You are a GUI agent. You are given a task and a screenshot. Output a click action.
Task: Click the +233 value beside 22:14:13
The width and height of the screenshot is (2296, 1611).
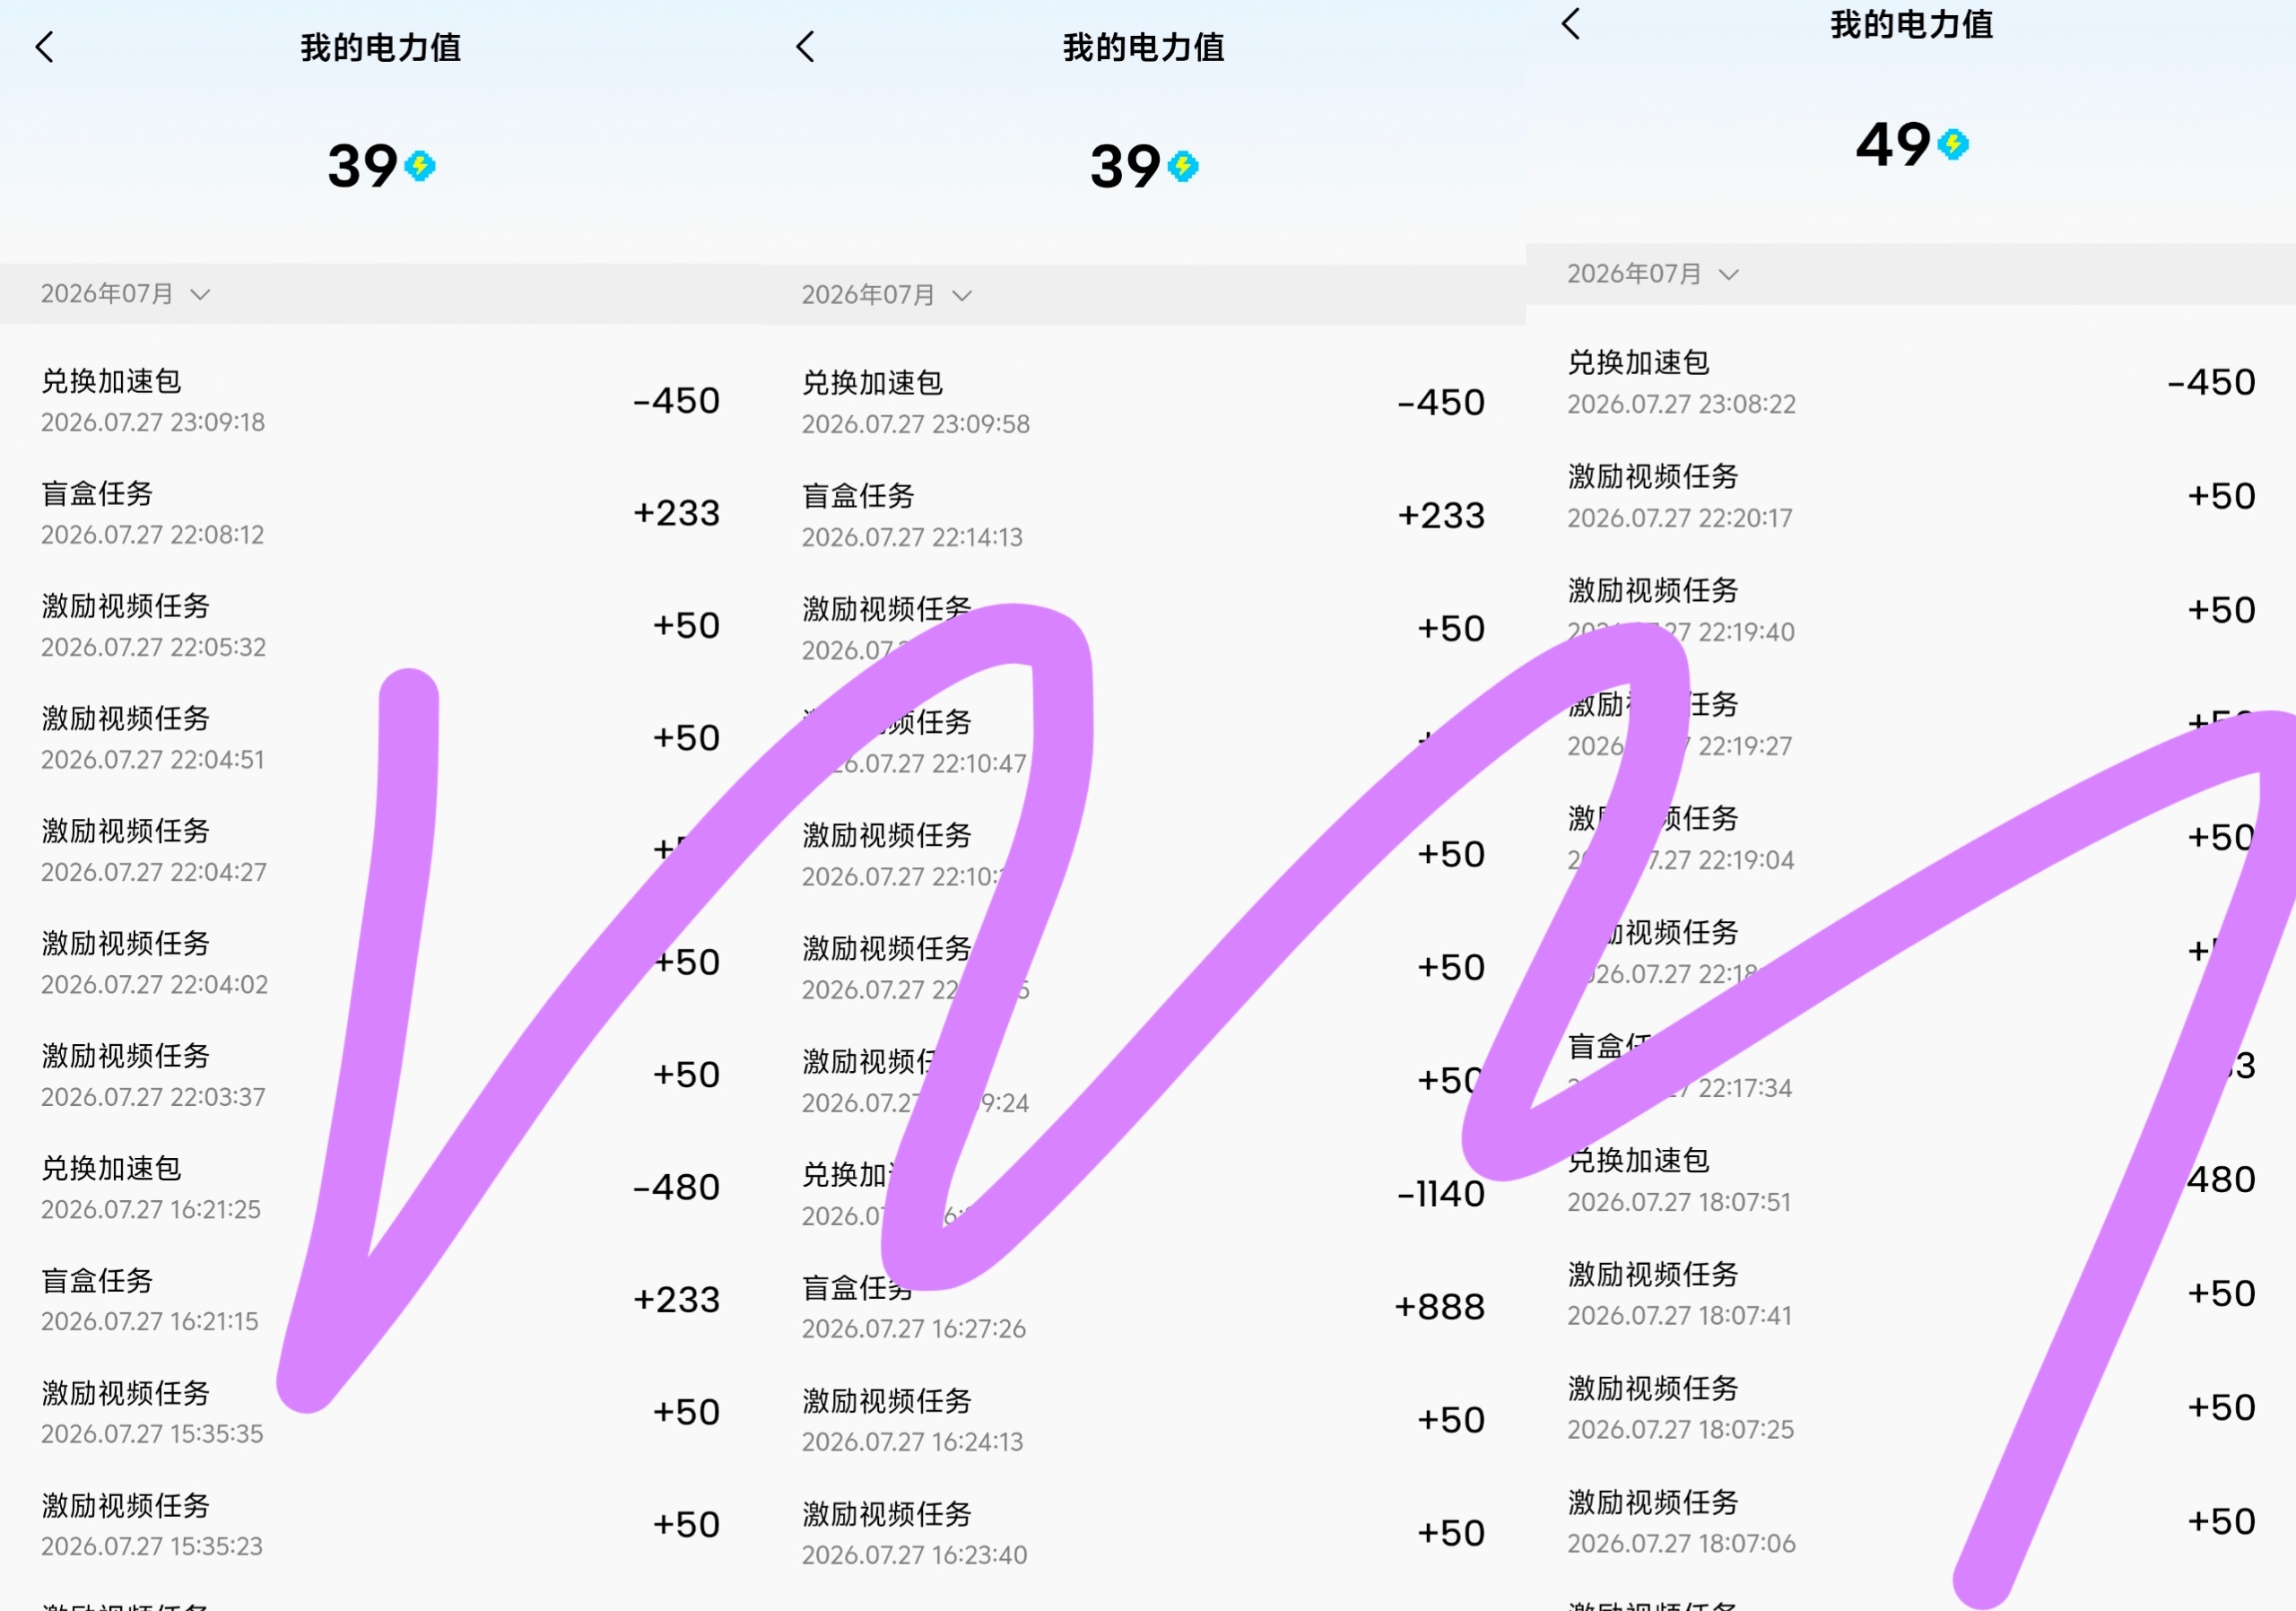1441,516
